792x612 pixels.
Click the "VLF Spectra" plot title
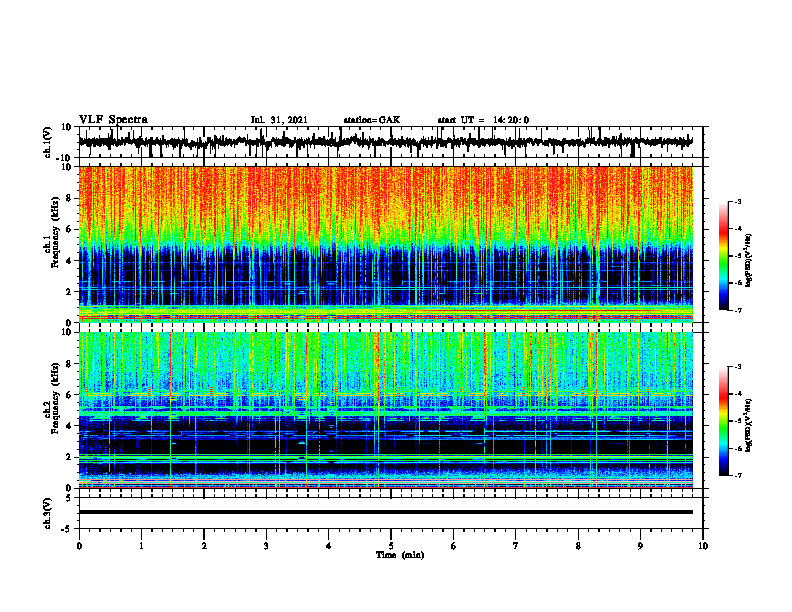pyautogui.click(x=113, y=120)
